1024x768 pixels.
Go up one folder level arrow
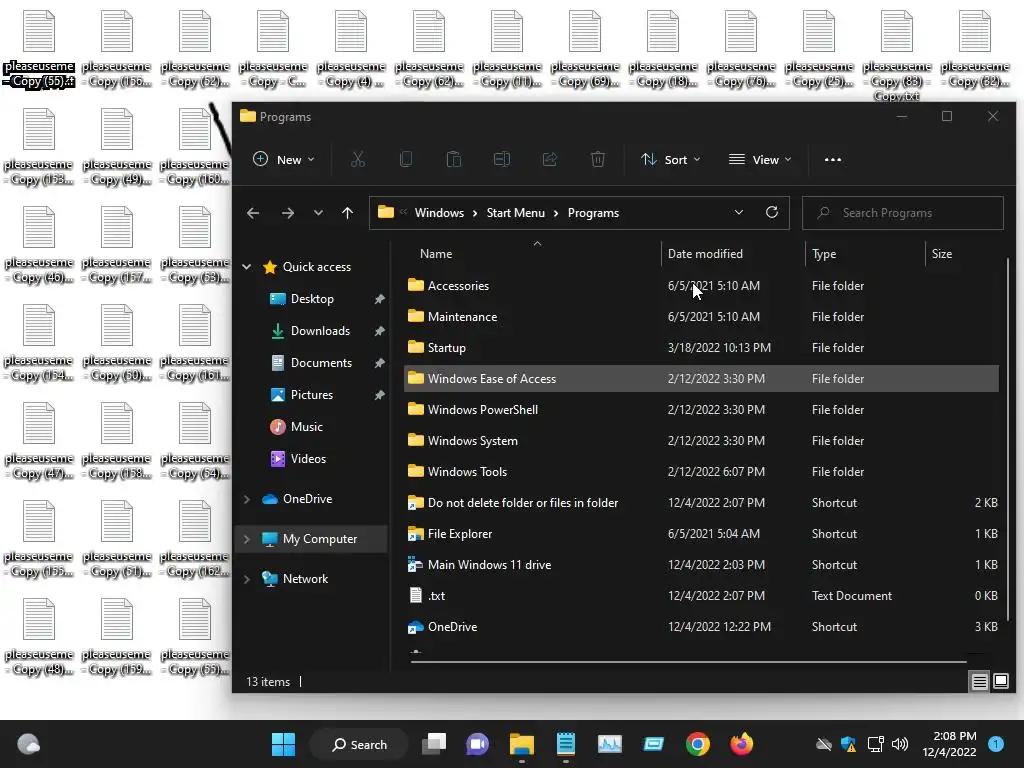click(347, 213)
